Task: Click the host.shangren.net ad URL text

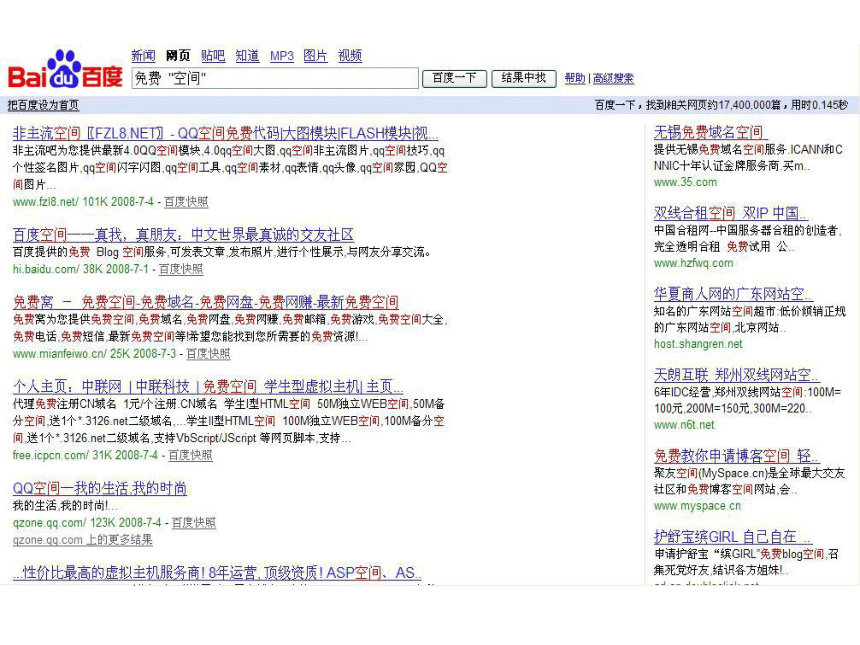Action: [x=698, y=344]
